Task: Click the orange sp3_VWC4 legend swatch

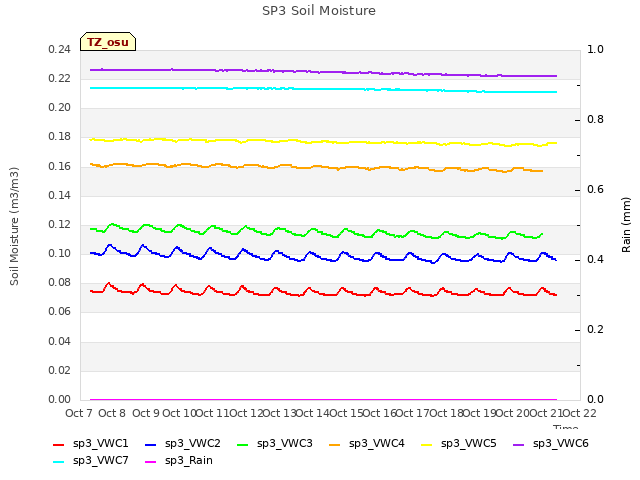Action: (335, 444)
